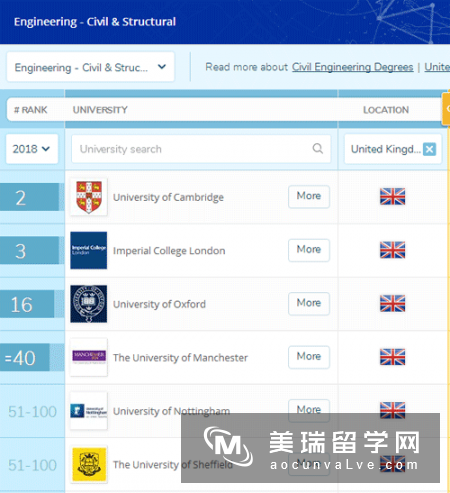Click More for University of Cambridge

(309, 196)
